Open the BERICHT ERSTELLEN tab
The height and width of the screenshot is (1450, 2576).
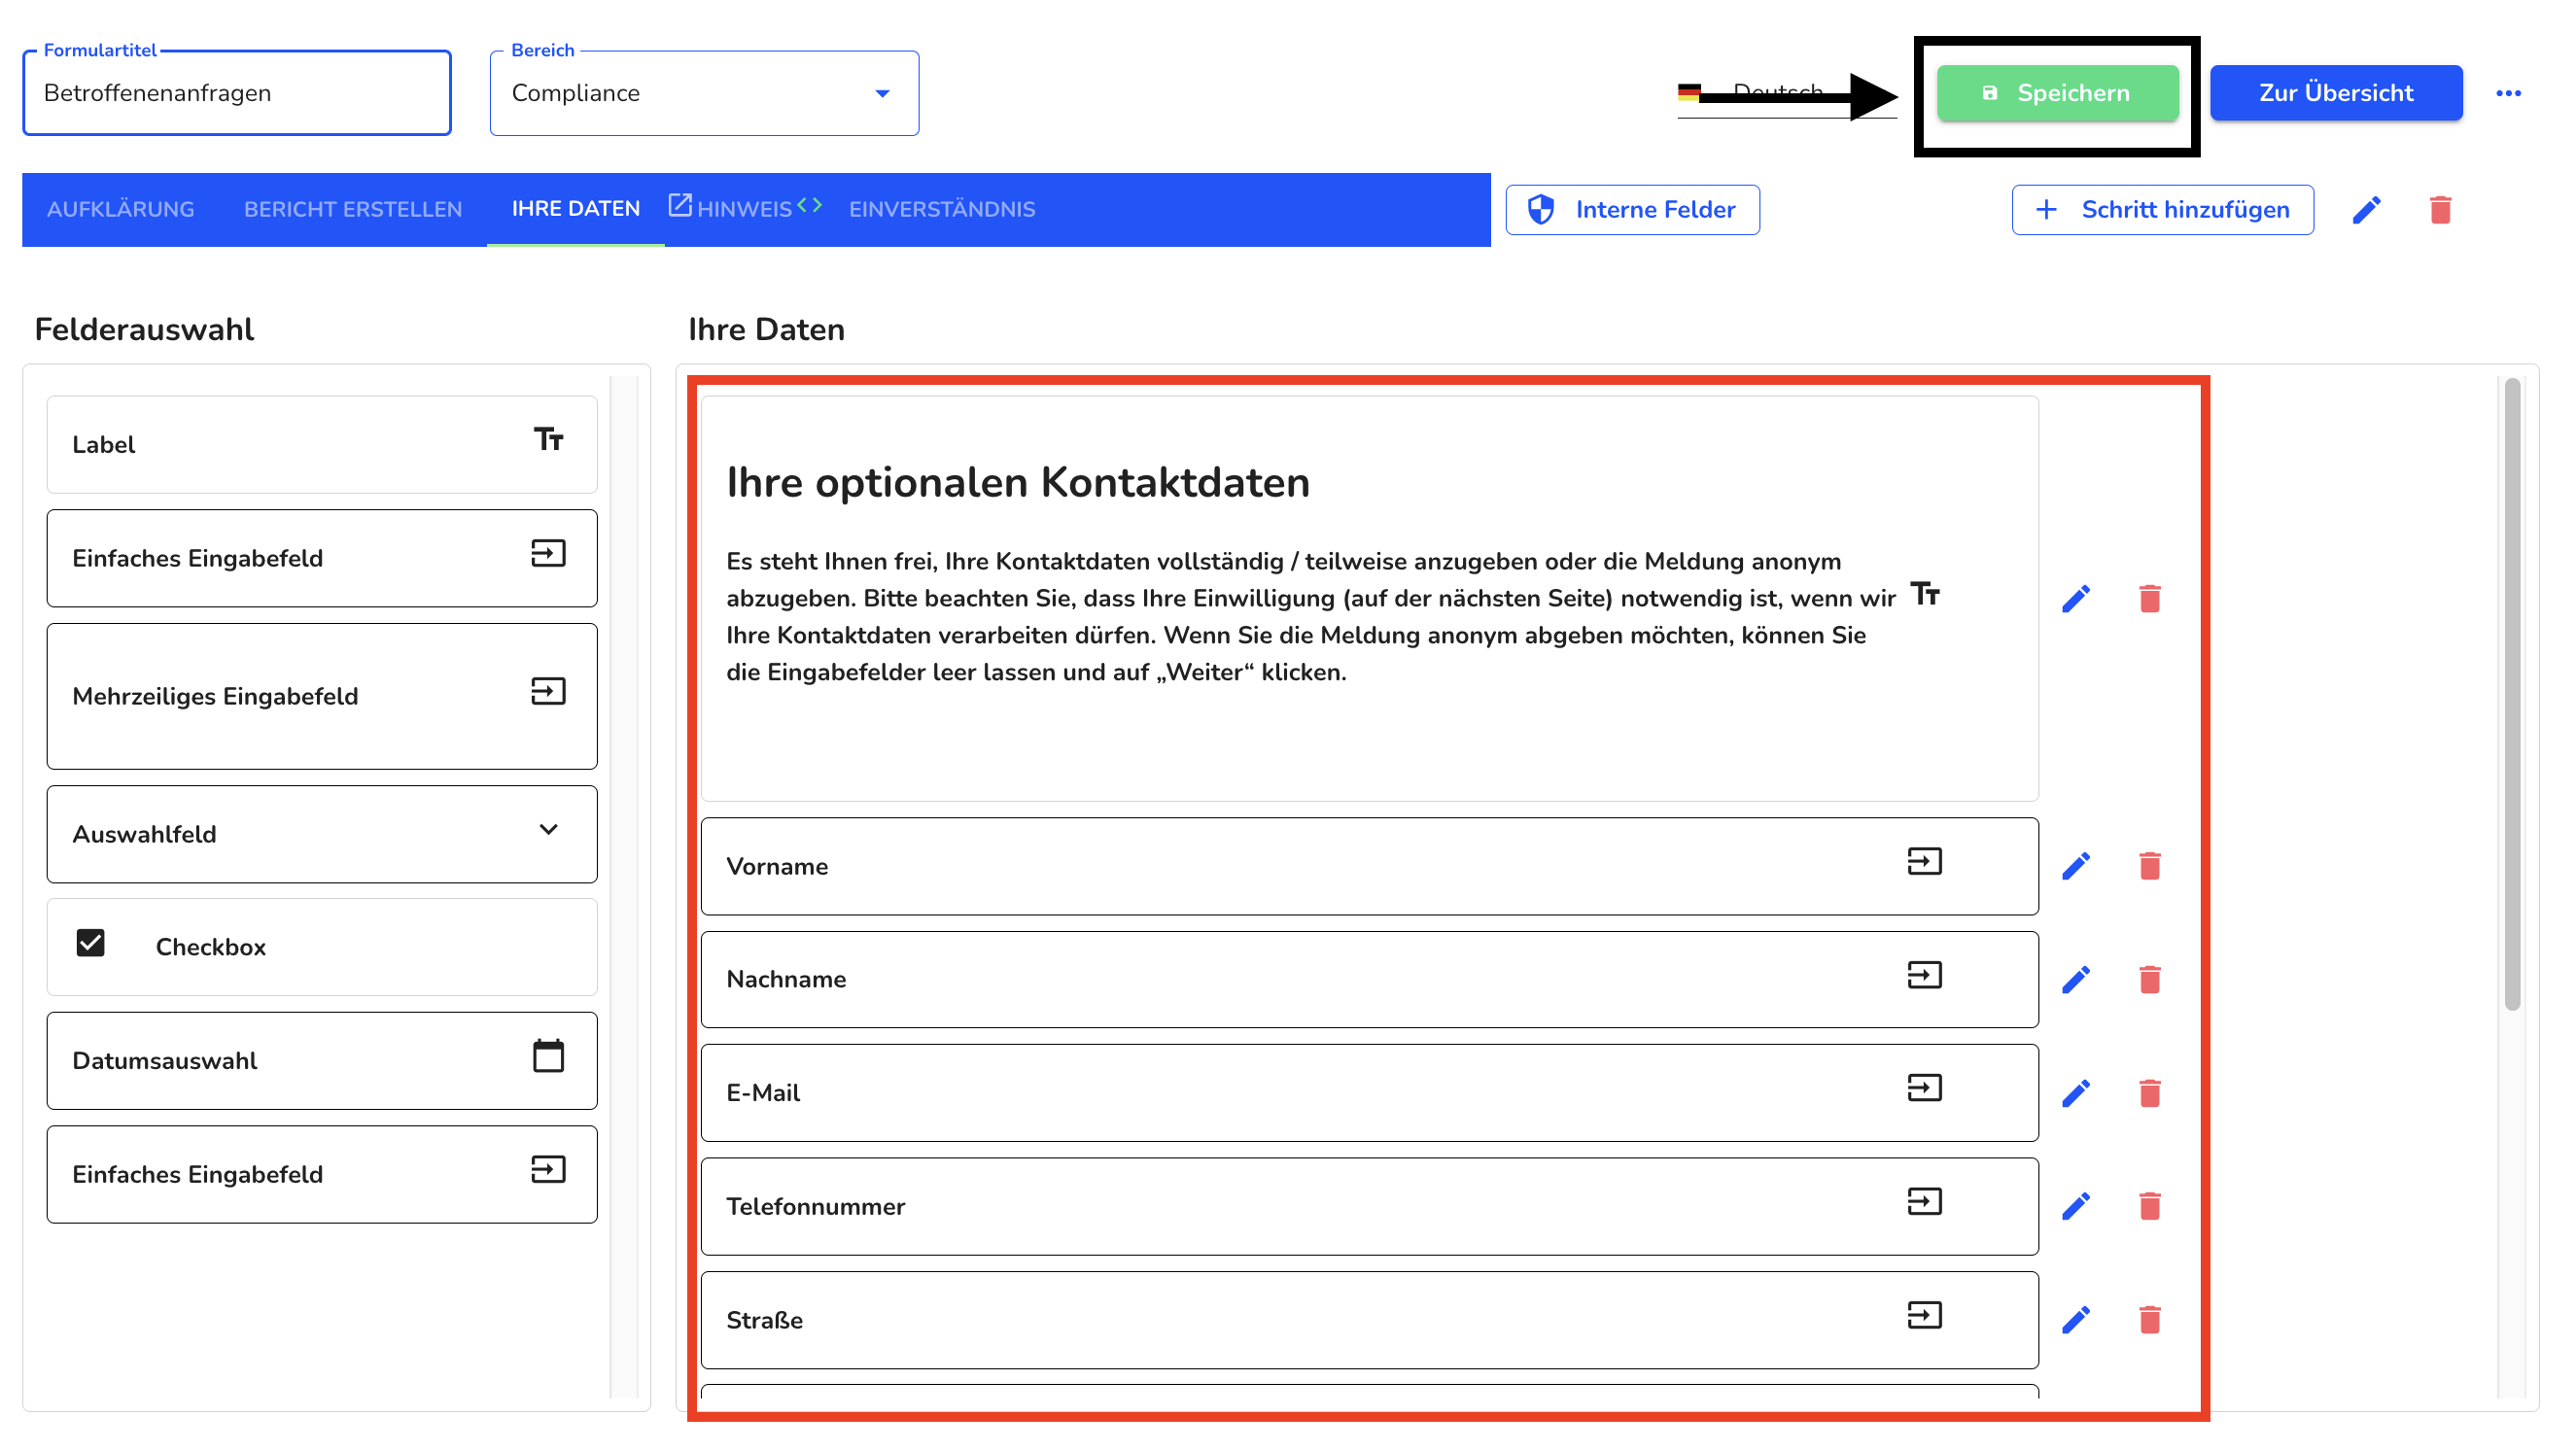pos(353,210)
